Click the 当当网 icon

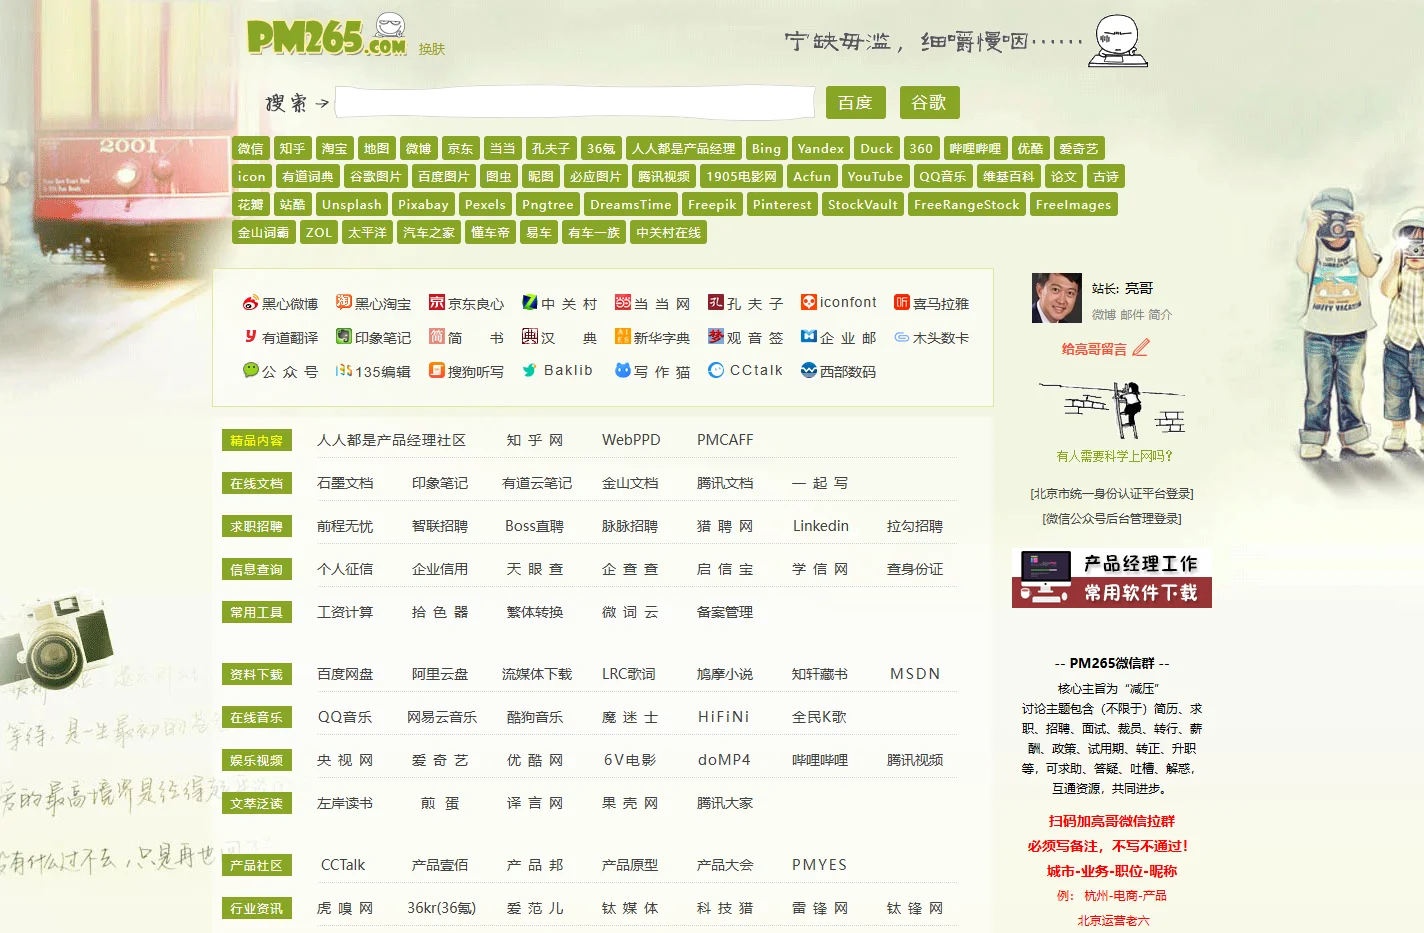(x=623, y=302)
